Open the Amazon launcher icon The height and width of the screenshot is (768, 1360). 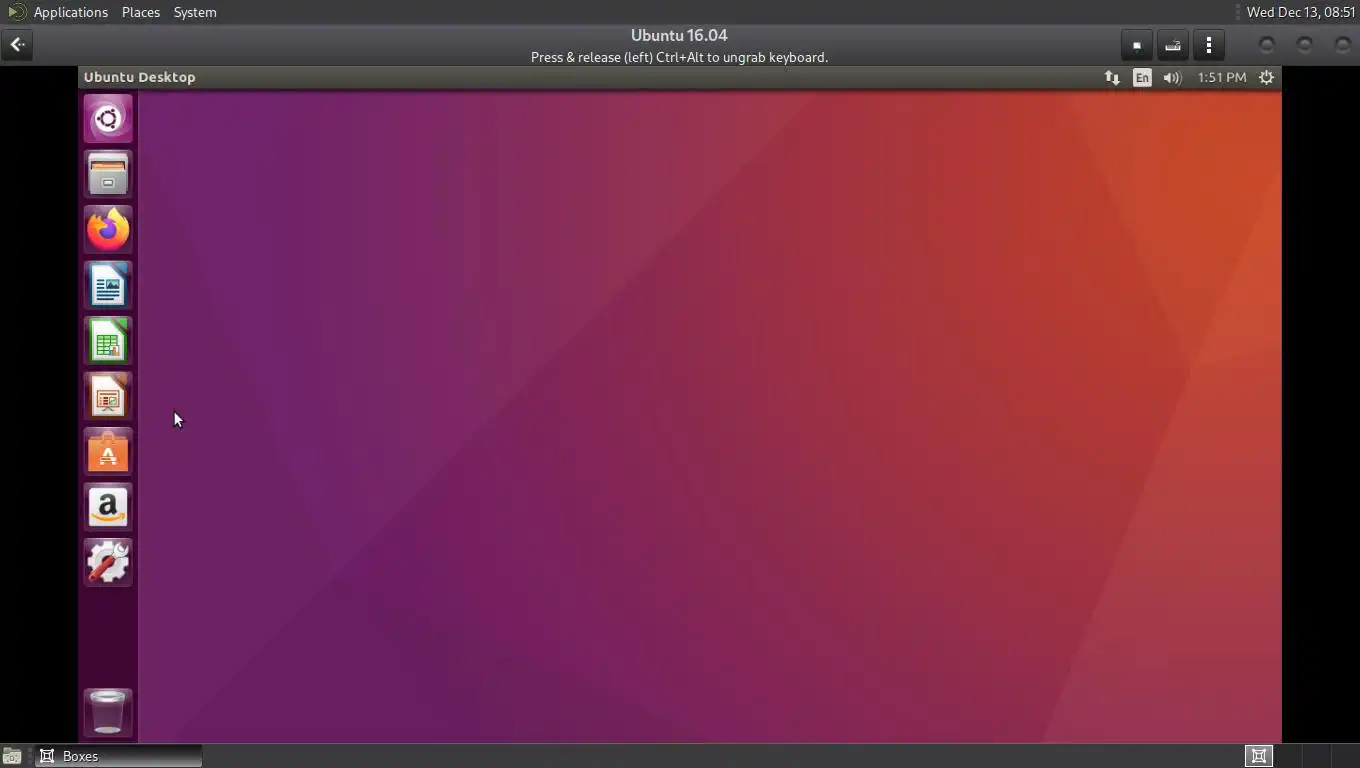click(108, 507)
